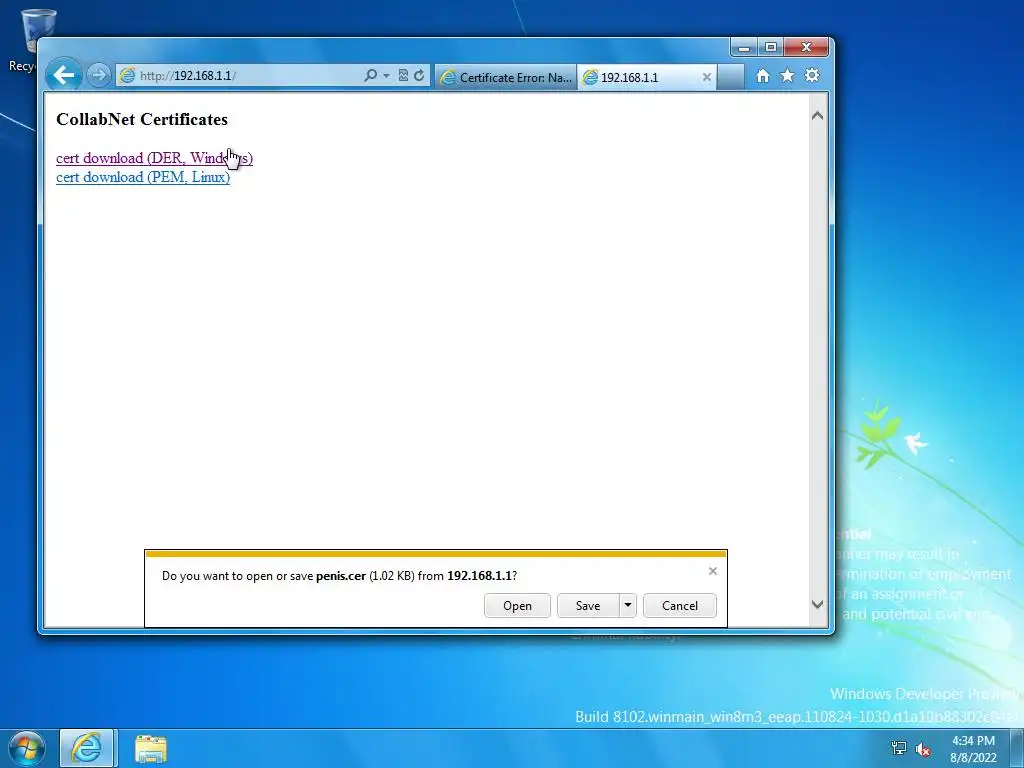Go back with the browser Back arrow
The height and width of the screenshot is (768, 1024).
(63, 76)
